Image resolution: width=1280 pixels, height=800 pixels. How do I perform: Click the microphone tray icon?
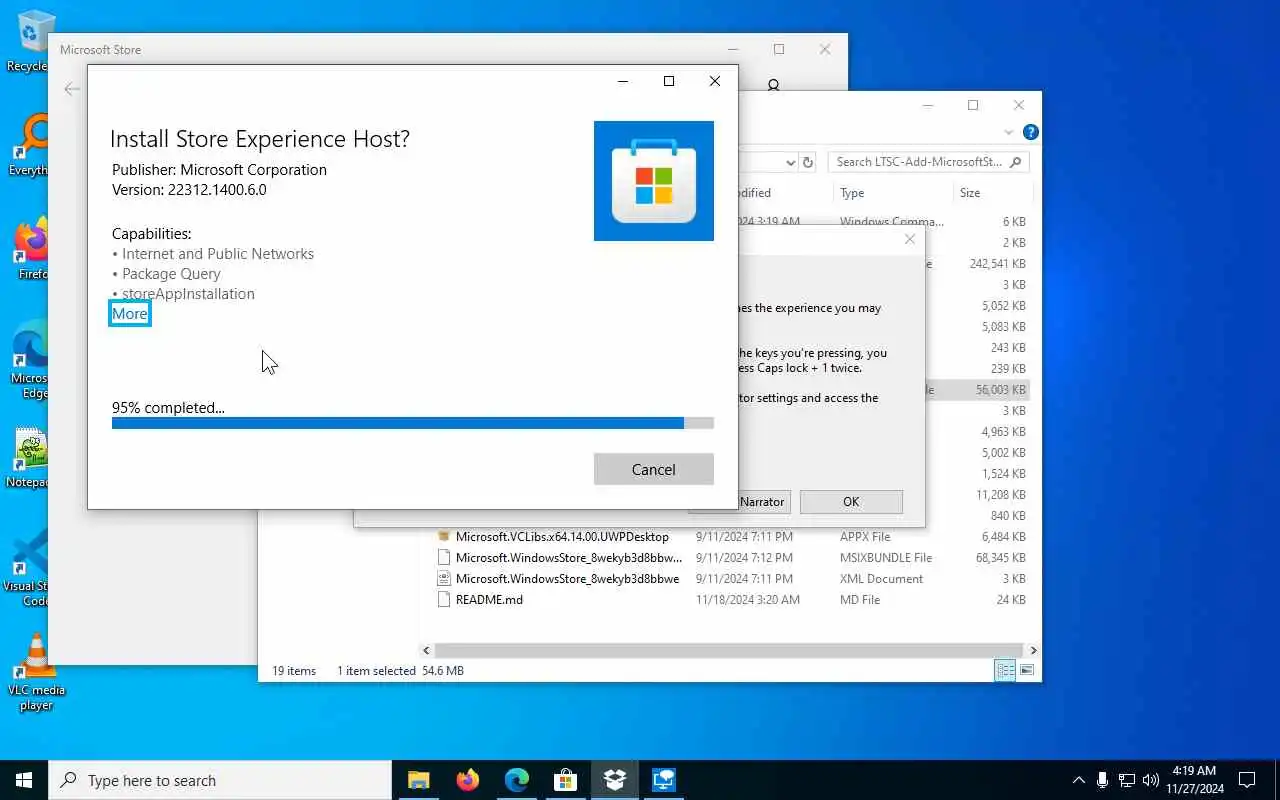pyautogui.click(x=1102, y=780)
